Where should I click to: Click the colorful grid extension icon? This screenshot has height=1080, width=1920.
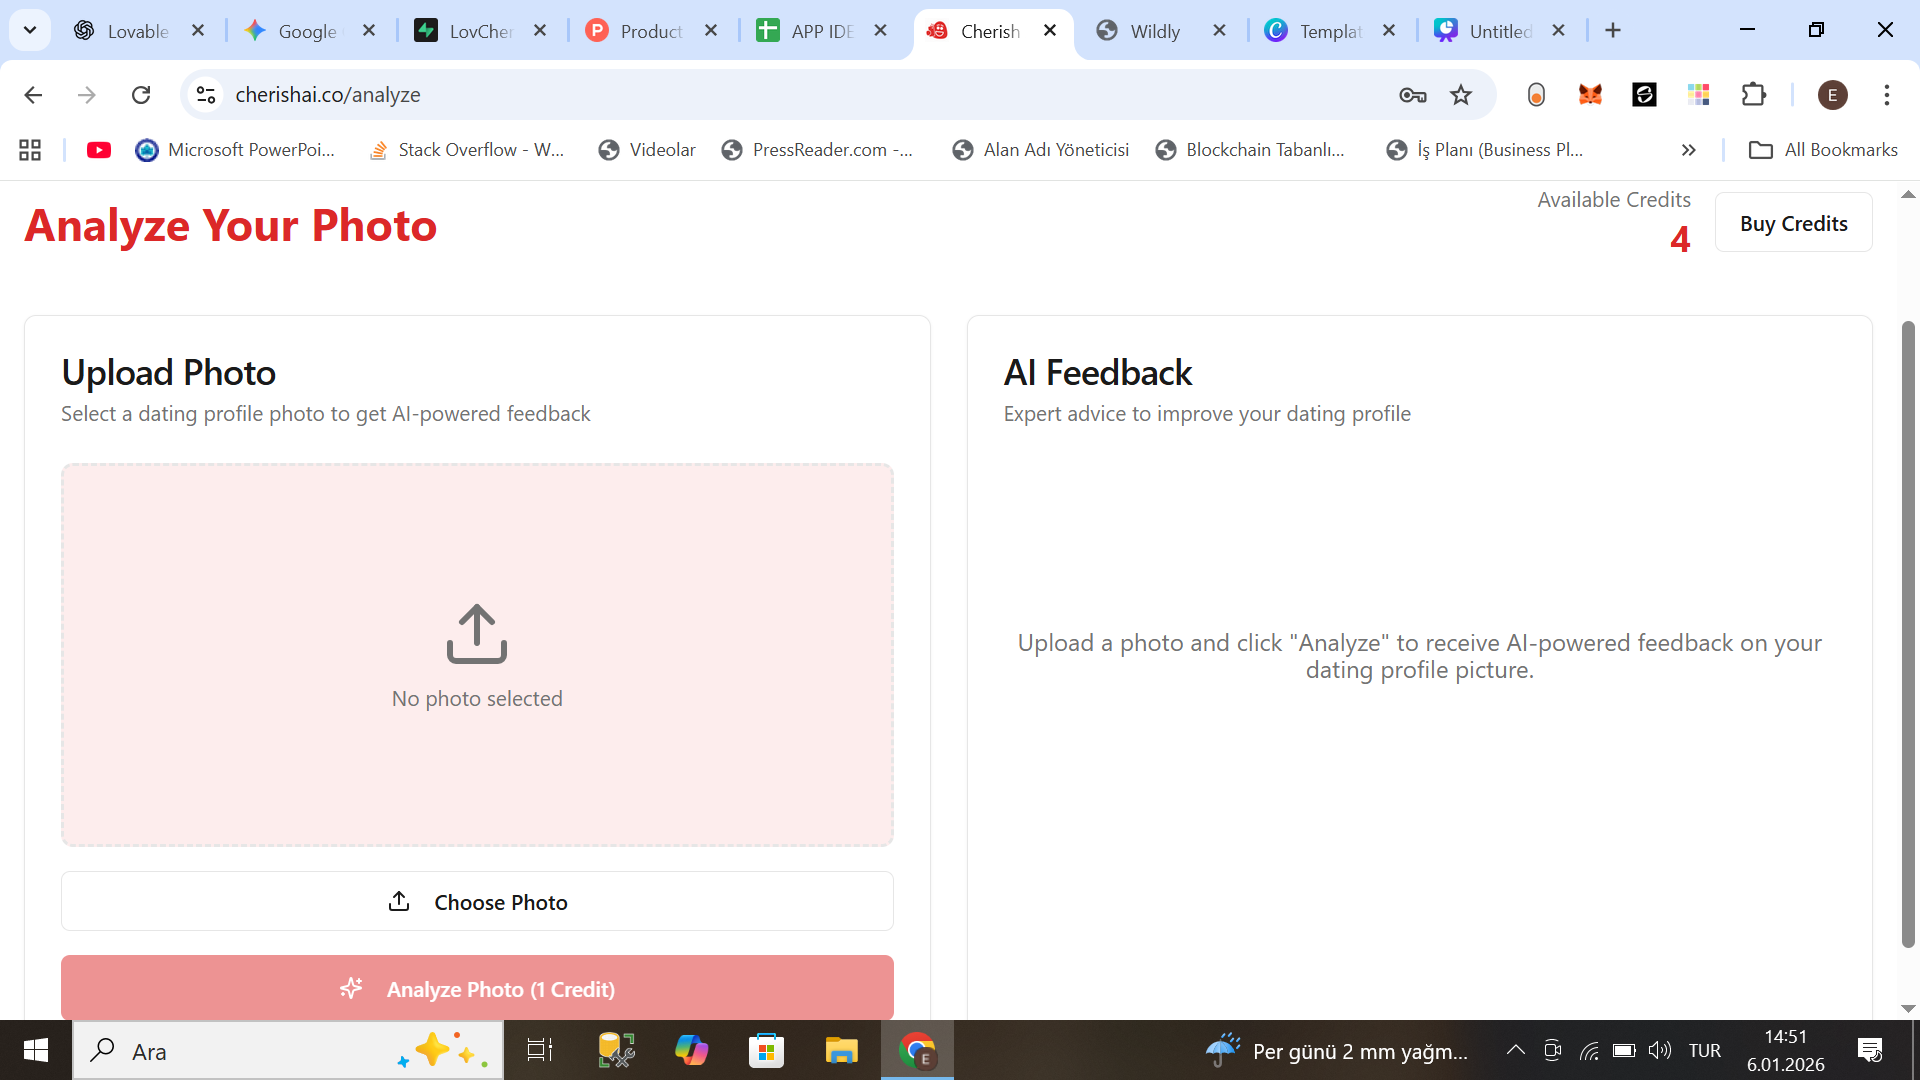(x=1699, y=95)
